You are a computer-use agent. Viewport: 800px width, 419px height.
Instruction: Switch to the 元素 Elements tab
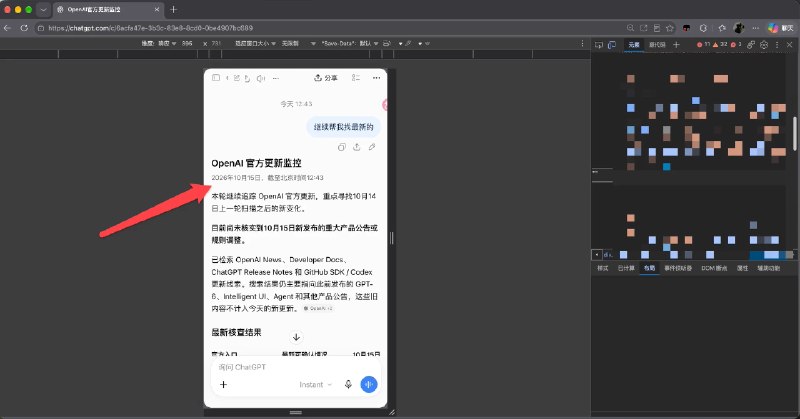[x=634, y=45]
